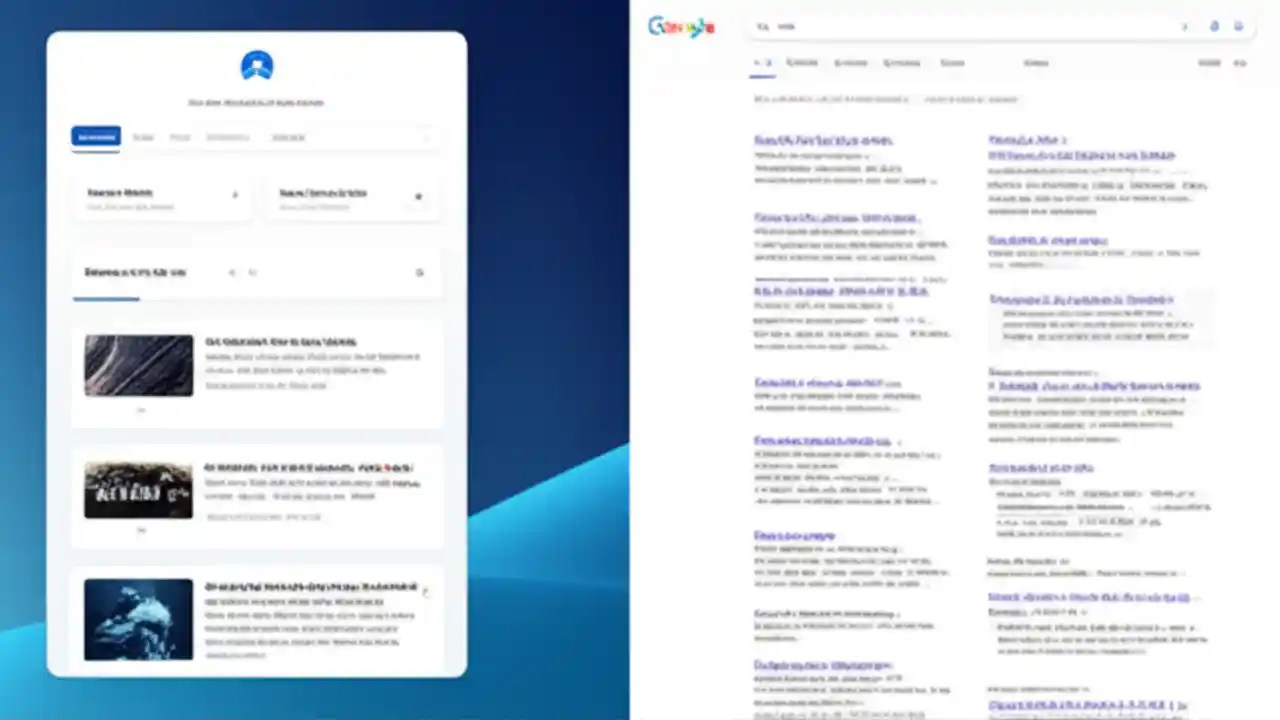Open the left carousel navigation chevron
1280x720 pixels.
232,272
